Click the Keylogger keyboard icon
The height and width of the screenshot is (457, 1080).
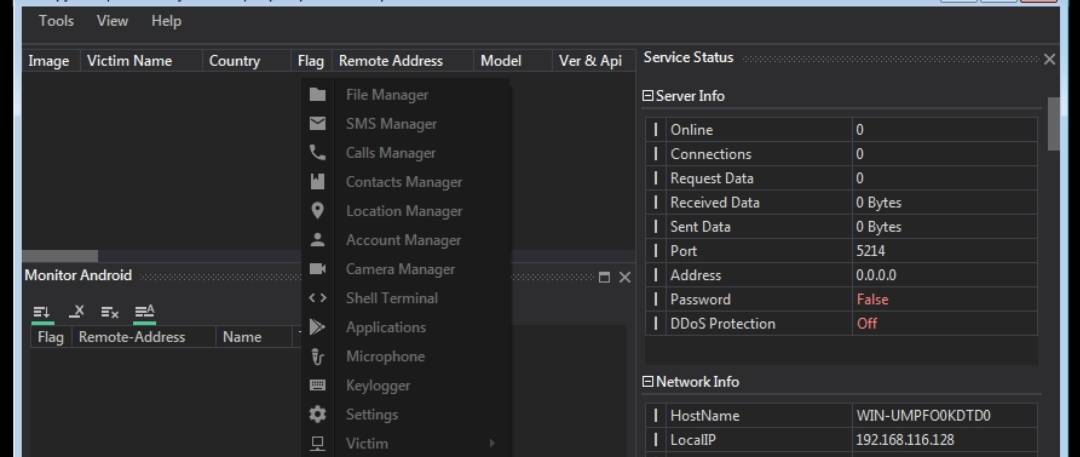318,385
